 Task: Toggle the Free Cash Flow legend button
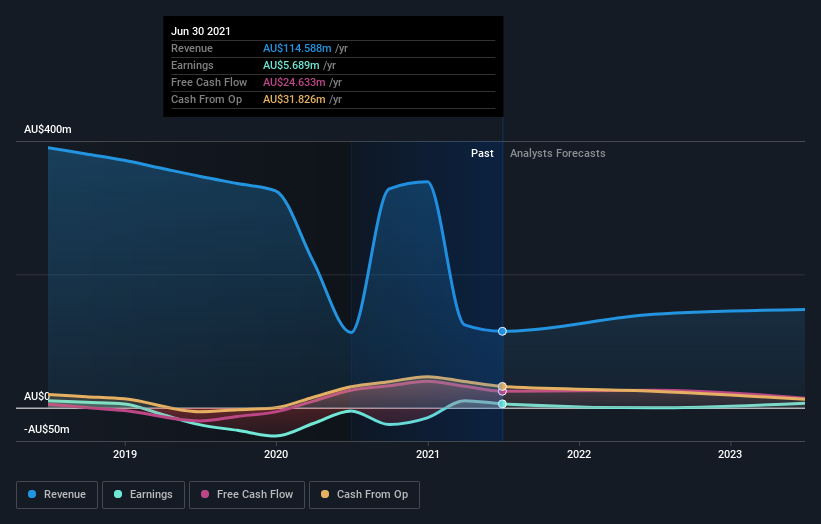[247, 495]
